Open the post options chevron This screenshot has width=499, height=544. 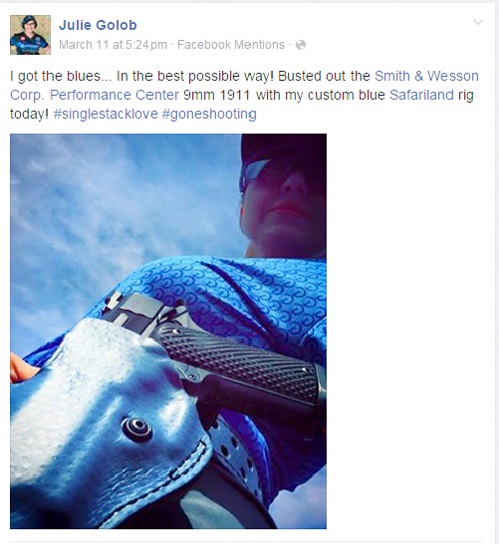point(478,23)
